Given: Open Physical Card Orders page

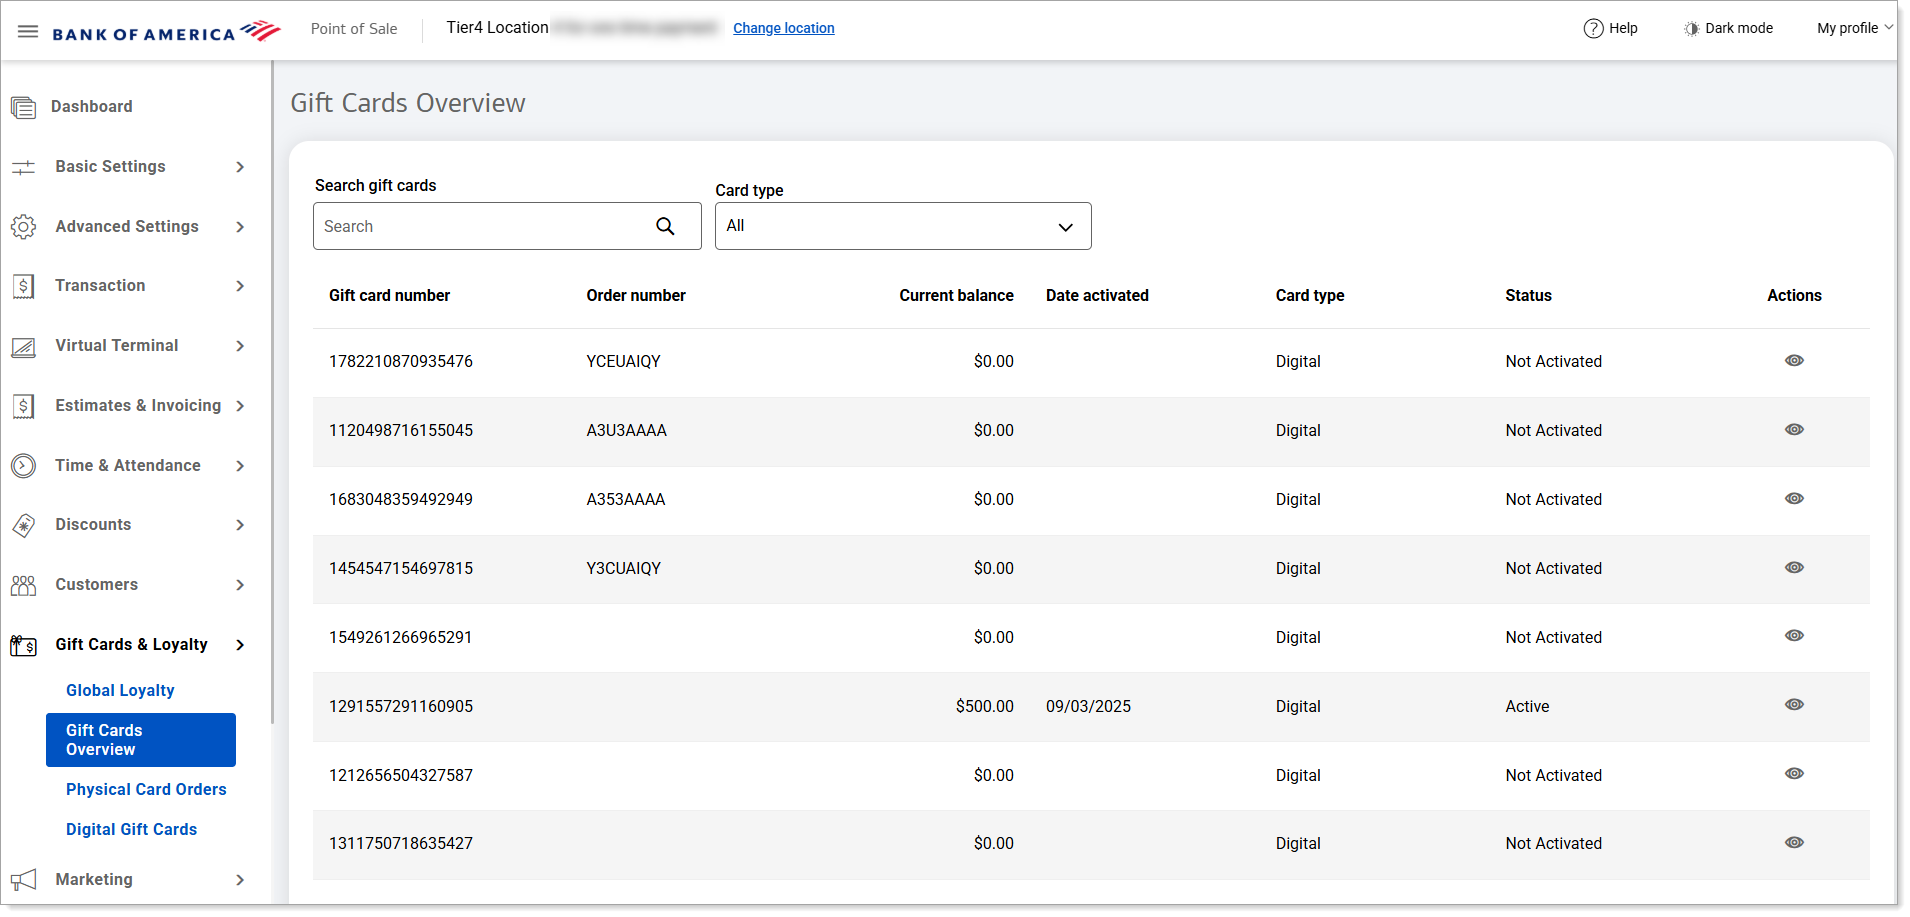Looking at the screenshot, I should 146,790.
